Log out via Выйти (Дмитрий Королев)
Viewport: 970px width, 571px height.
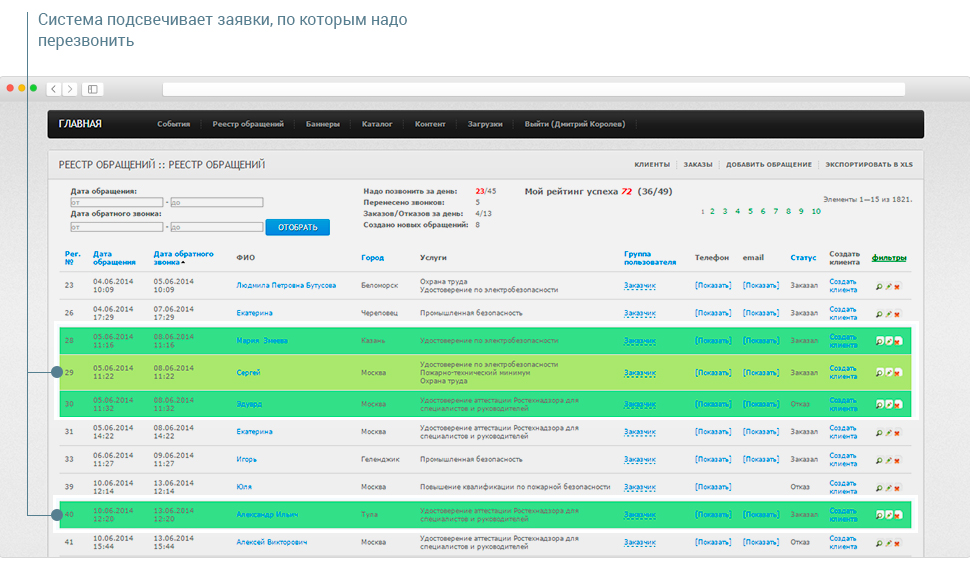(575, 124)
